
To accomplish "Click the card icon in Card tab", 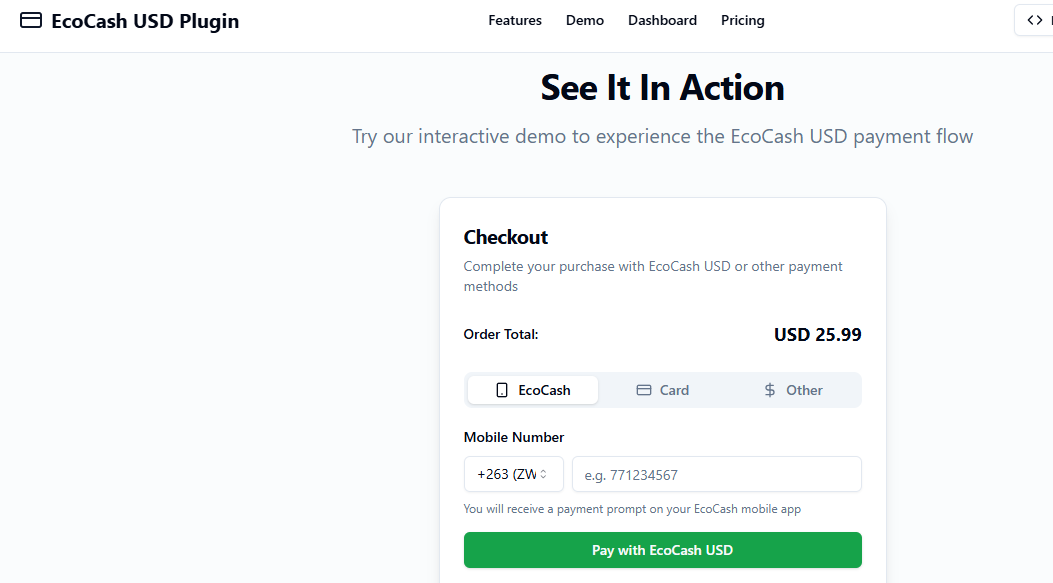I will (x=643, y=390).
